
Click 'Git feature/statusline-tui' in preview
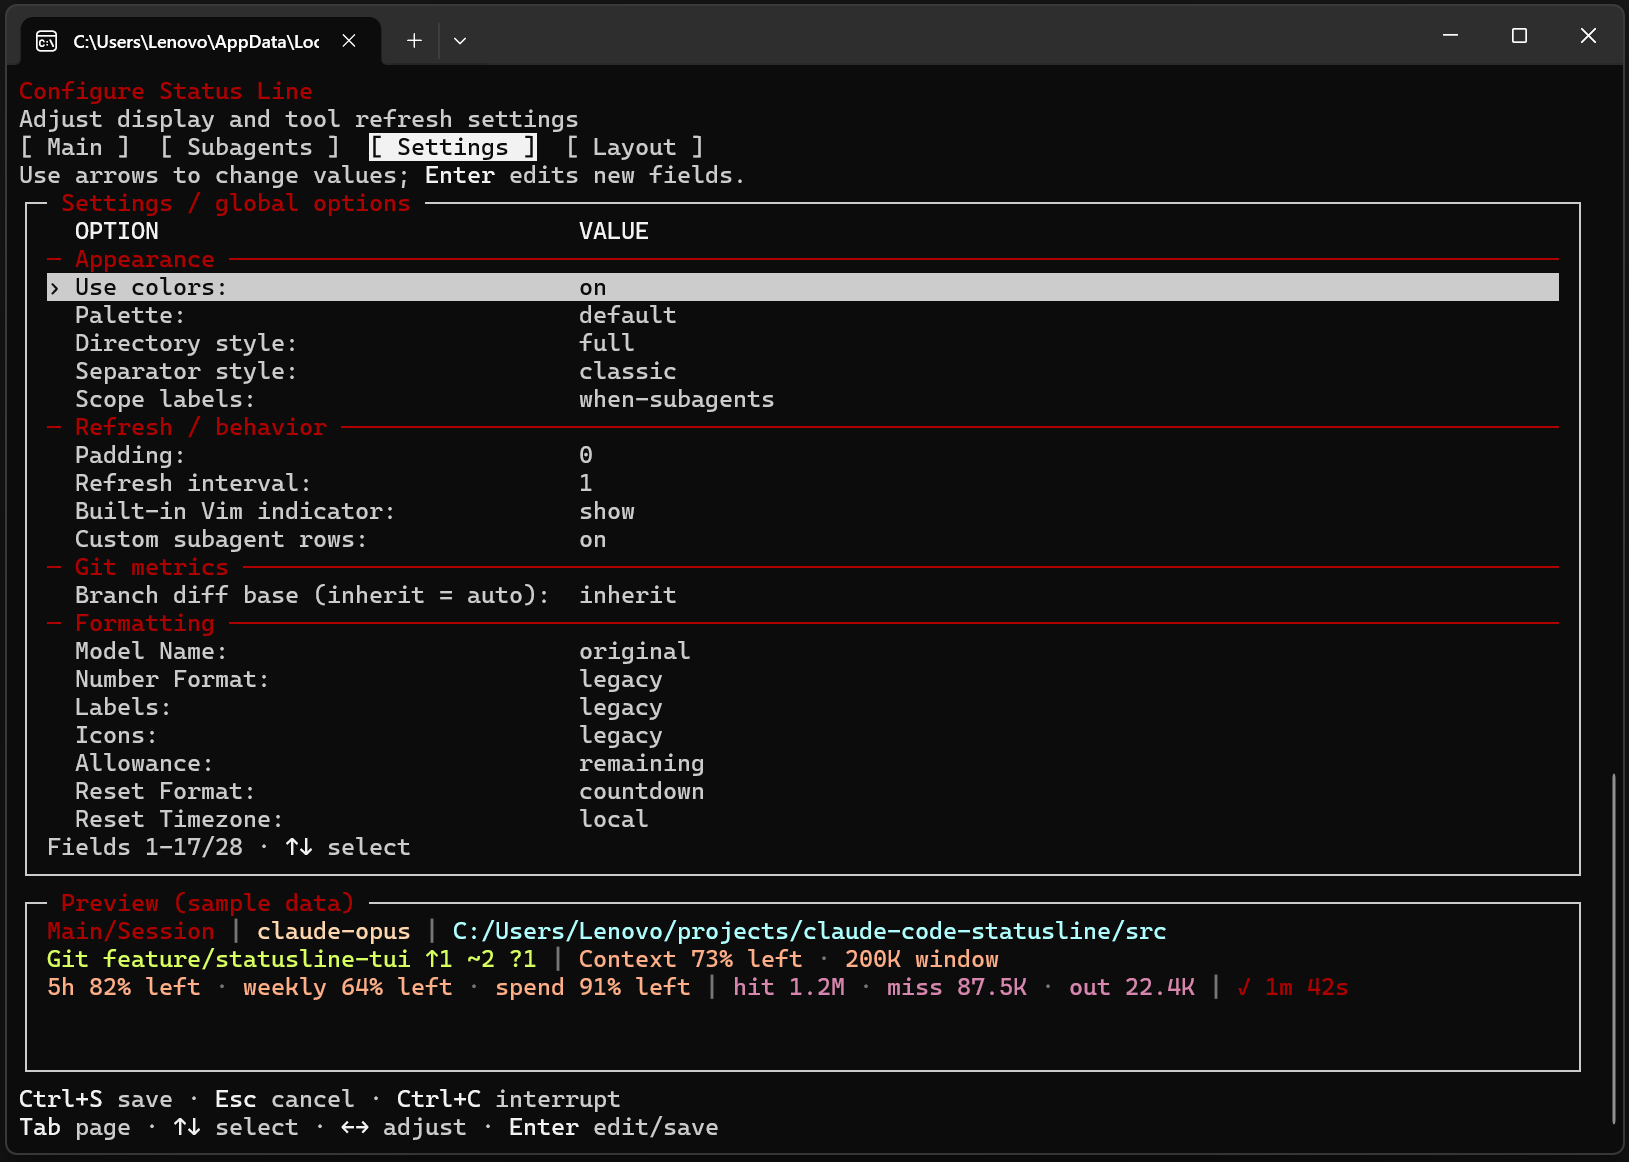click(229, 959)
